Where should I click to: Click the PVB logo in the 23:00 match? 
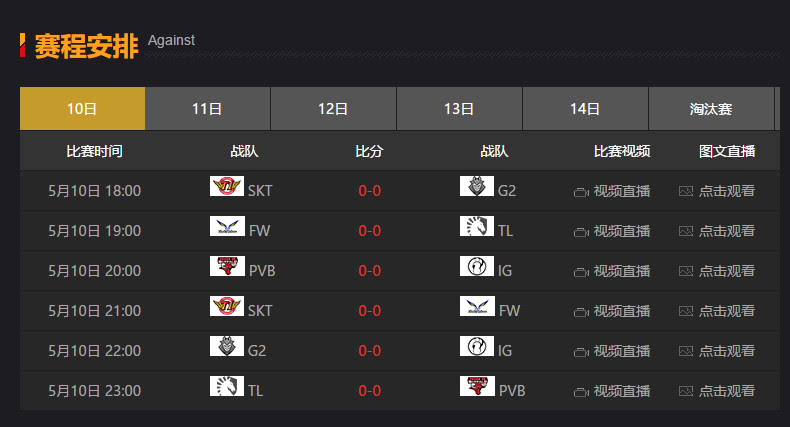[477, 386]
